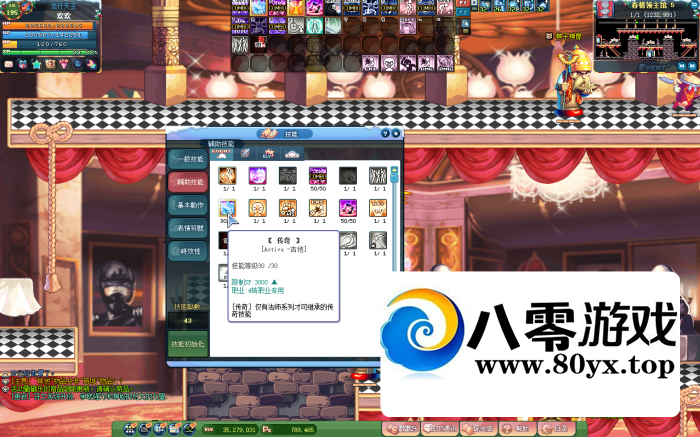Click the blue SP bar
700x437 pixels.
point(51,35)
